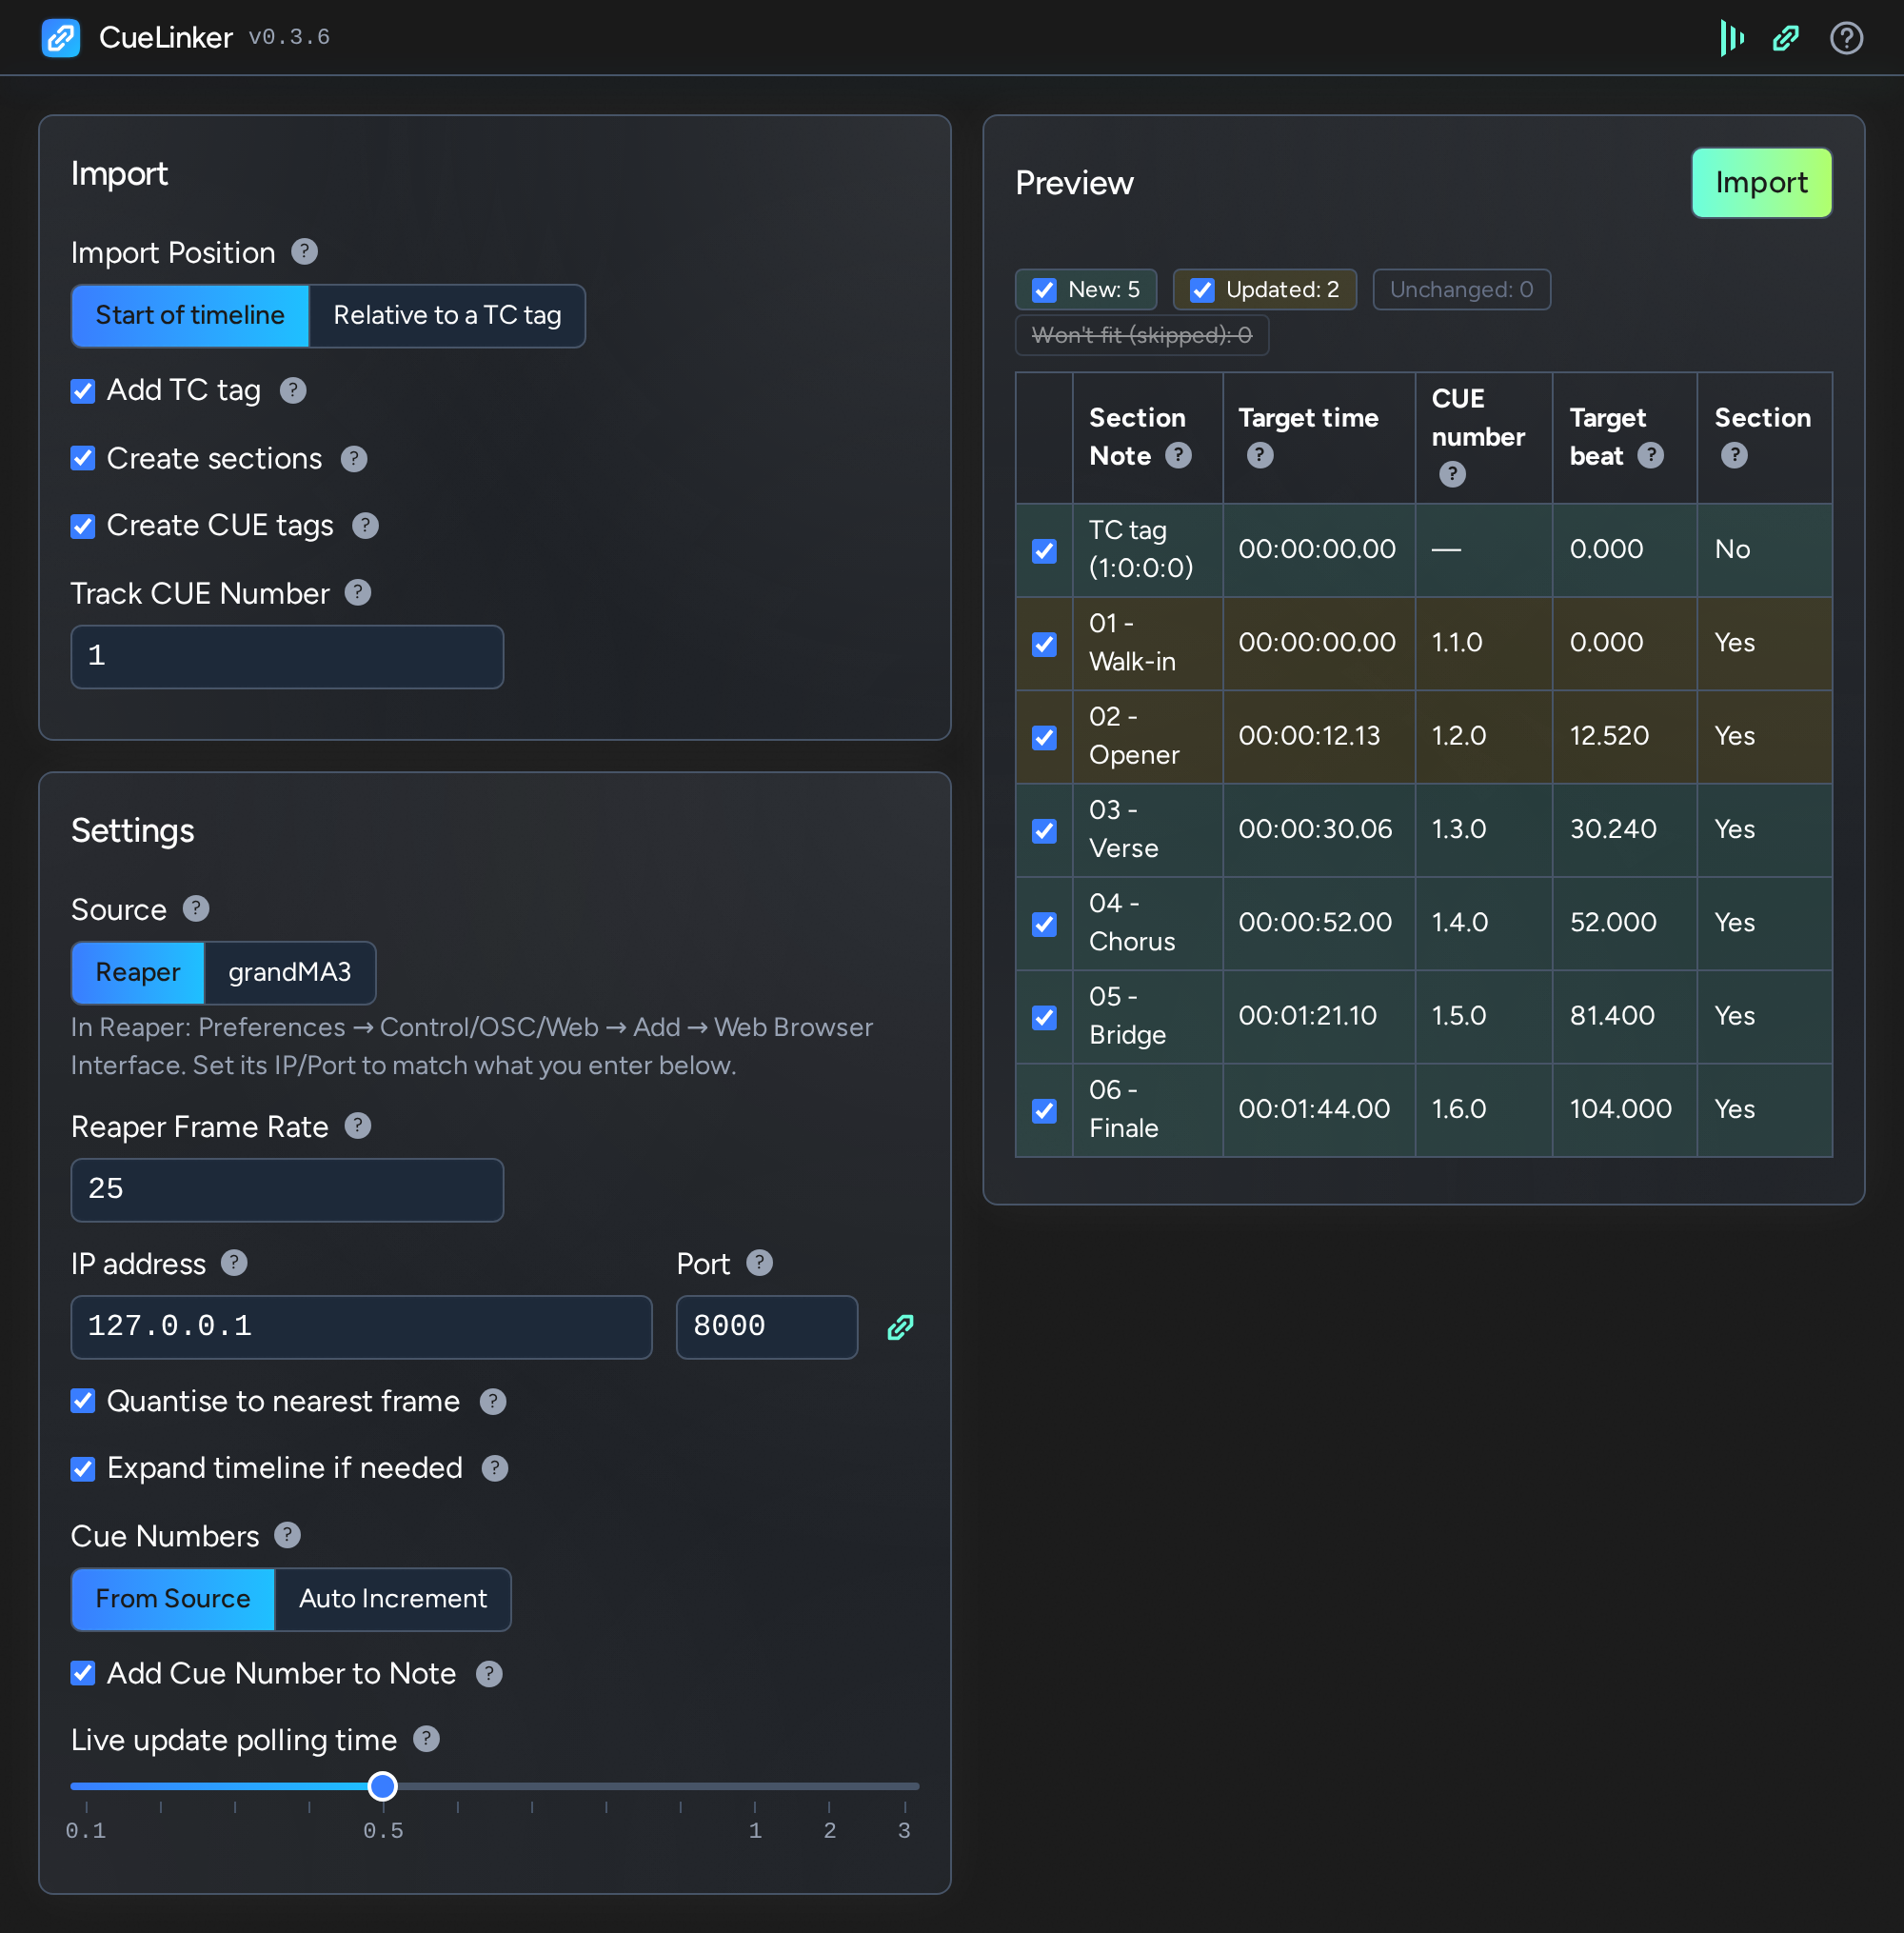The height and width of the screenshot is (1933, 1904).
Task: Toggle the Updated: 2 filter checkbox
Action: point(1202,290)
